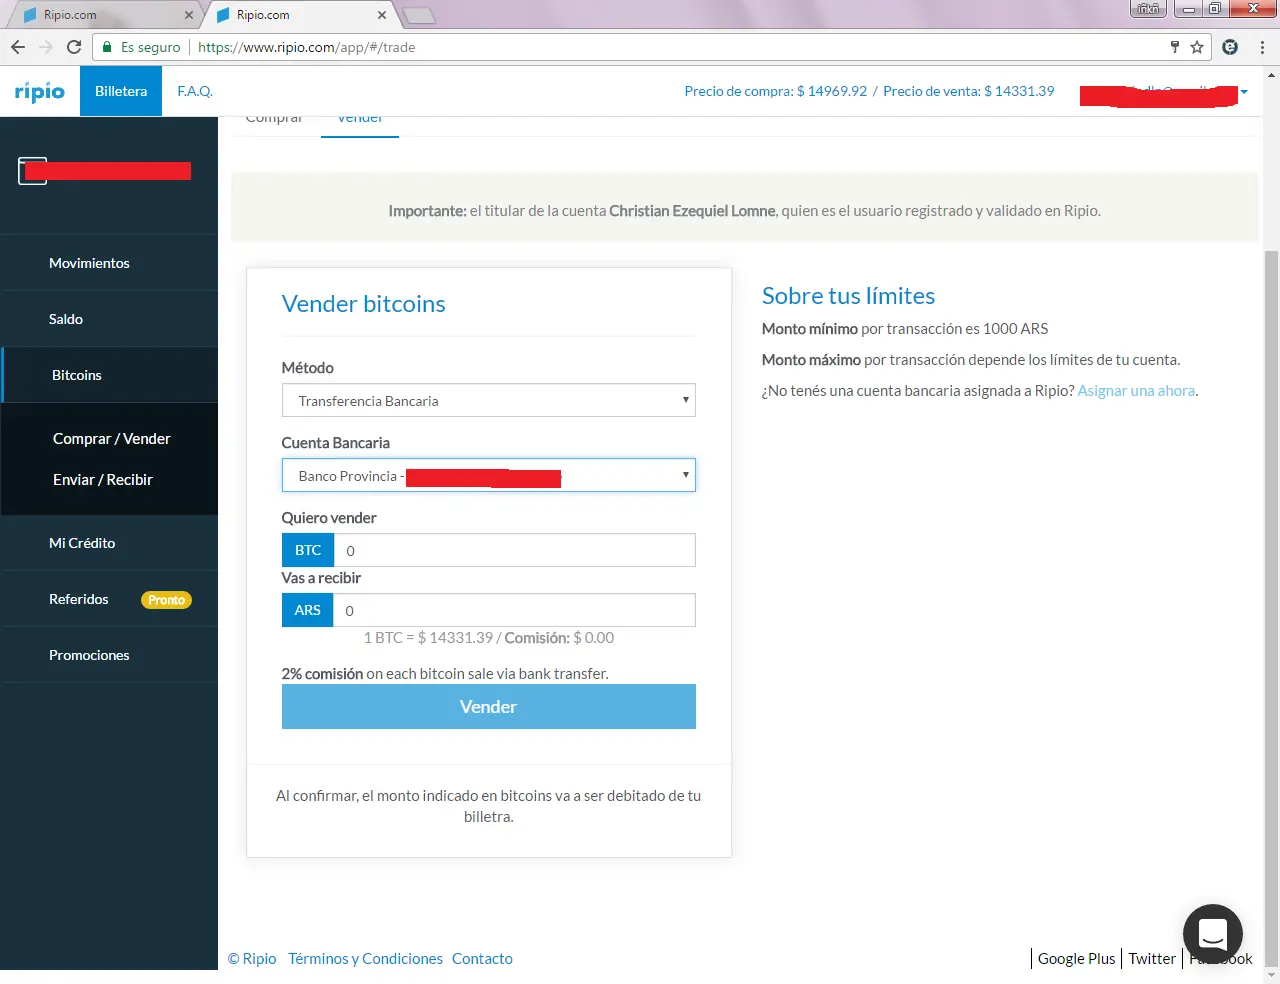Reload the page with refresh icon
1280x984 pixels.
74,47
